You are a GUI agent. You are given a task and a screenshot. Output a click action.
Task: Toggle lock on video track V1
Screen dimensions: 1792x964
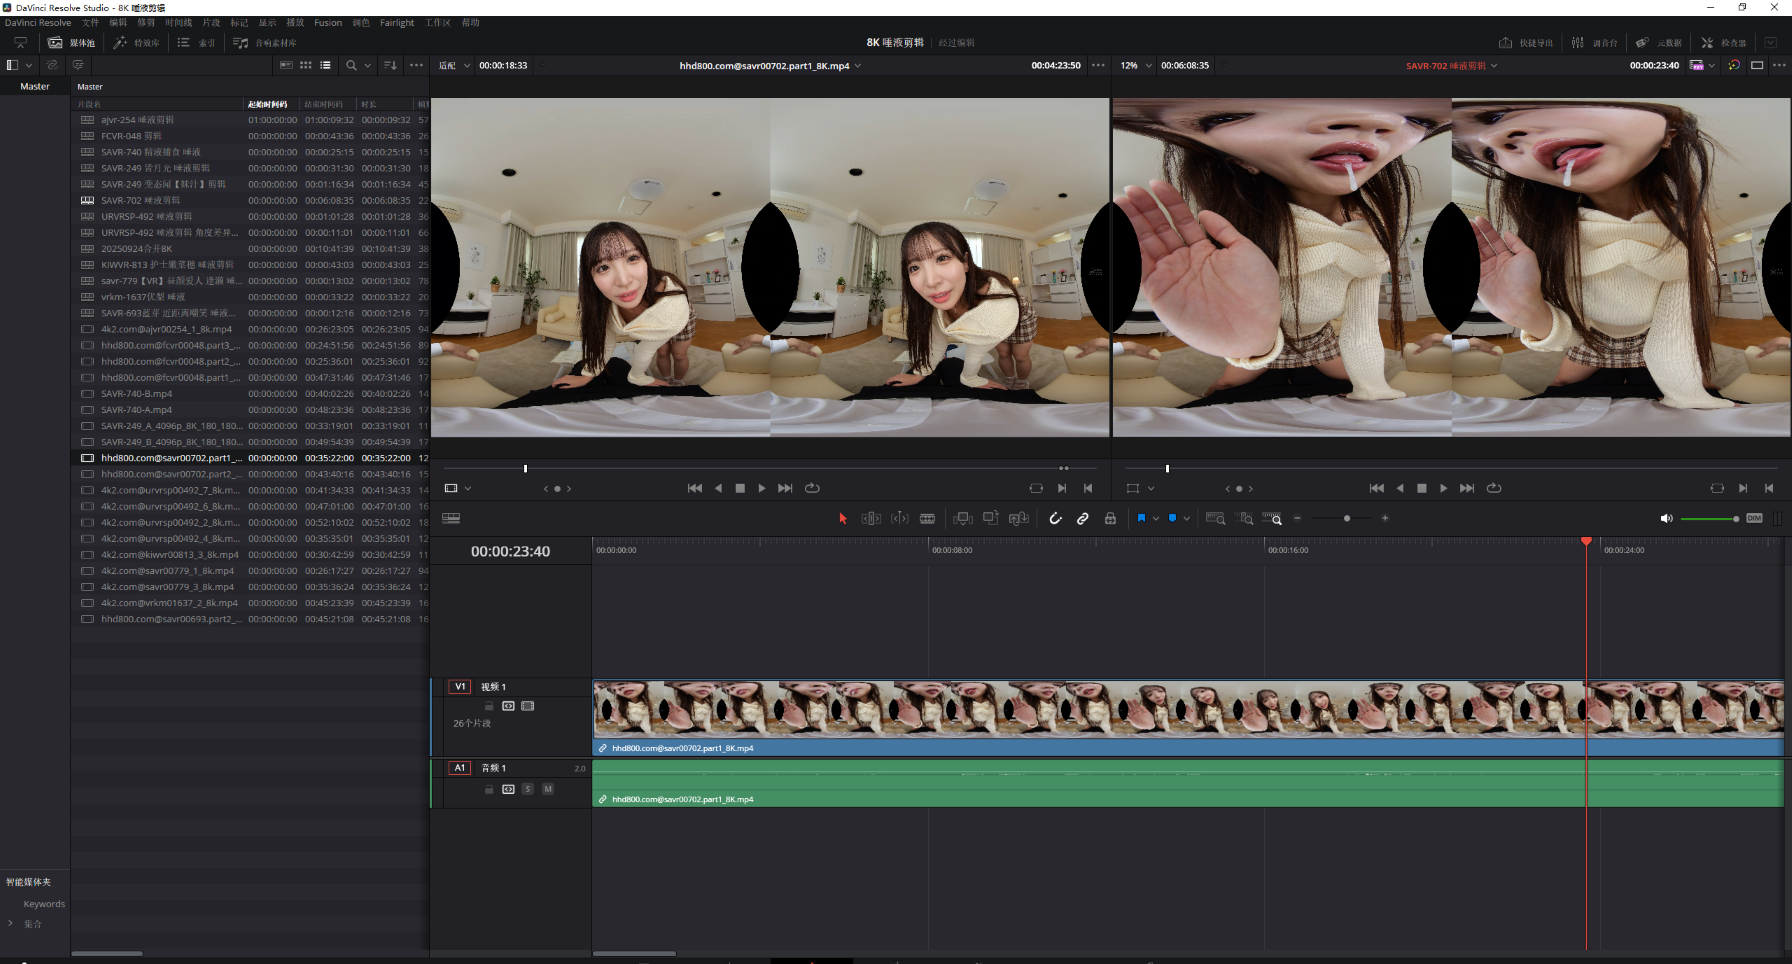tap(489, 706)
